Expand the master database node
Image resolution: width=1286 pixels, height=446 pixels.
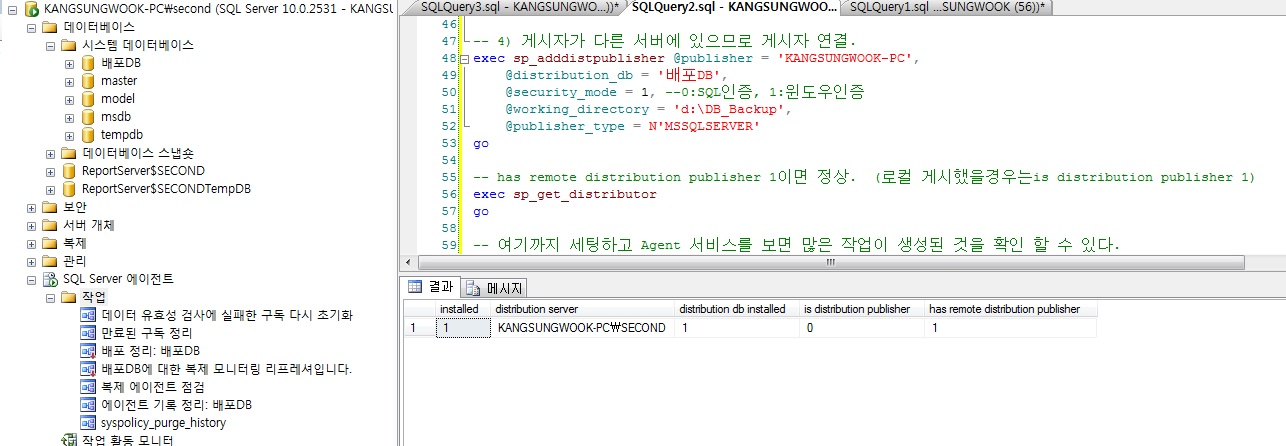[x=69, y=81]
